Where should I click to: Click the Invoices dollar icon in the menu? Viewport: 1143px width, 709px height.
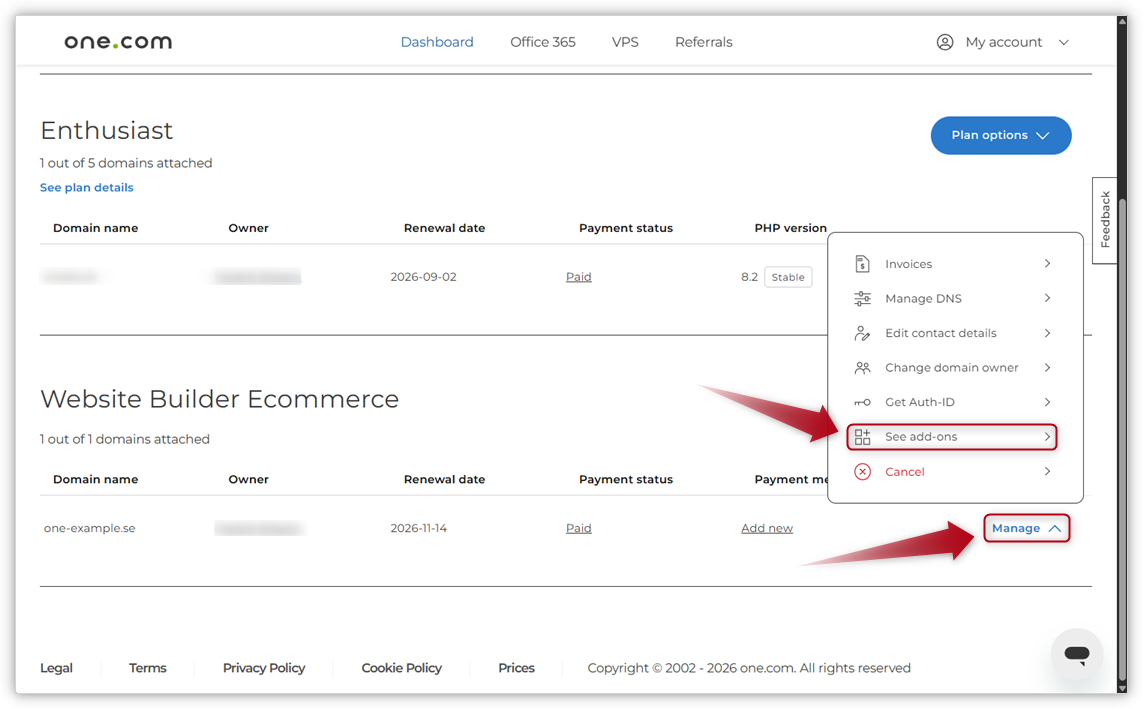(863, 263)
